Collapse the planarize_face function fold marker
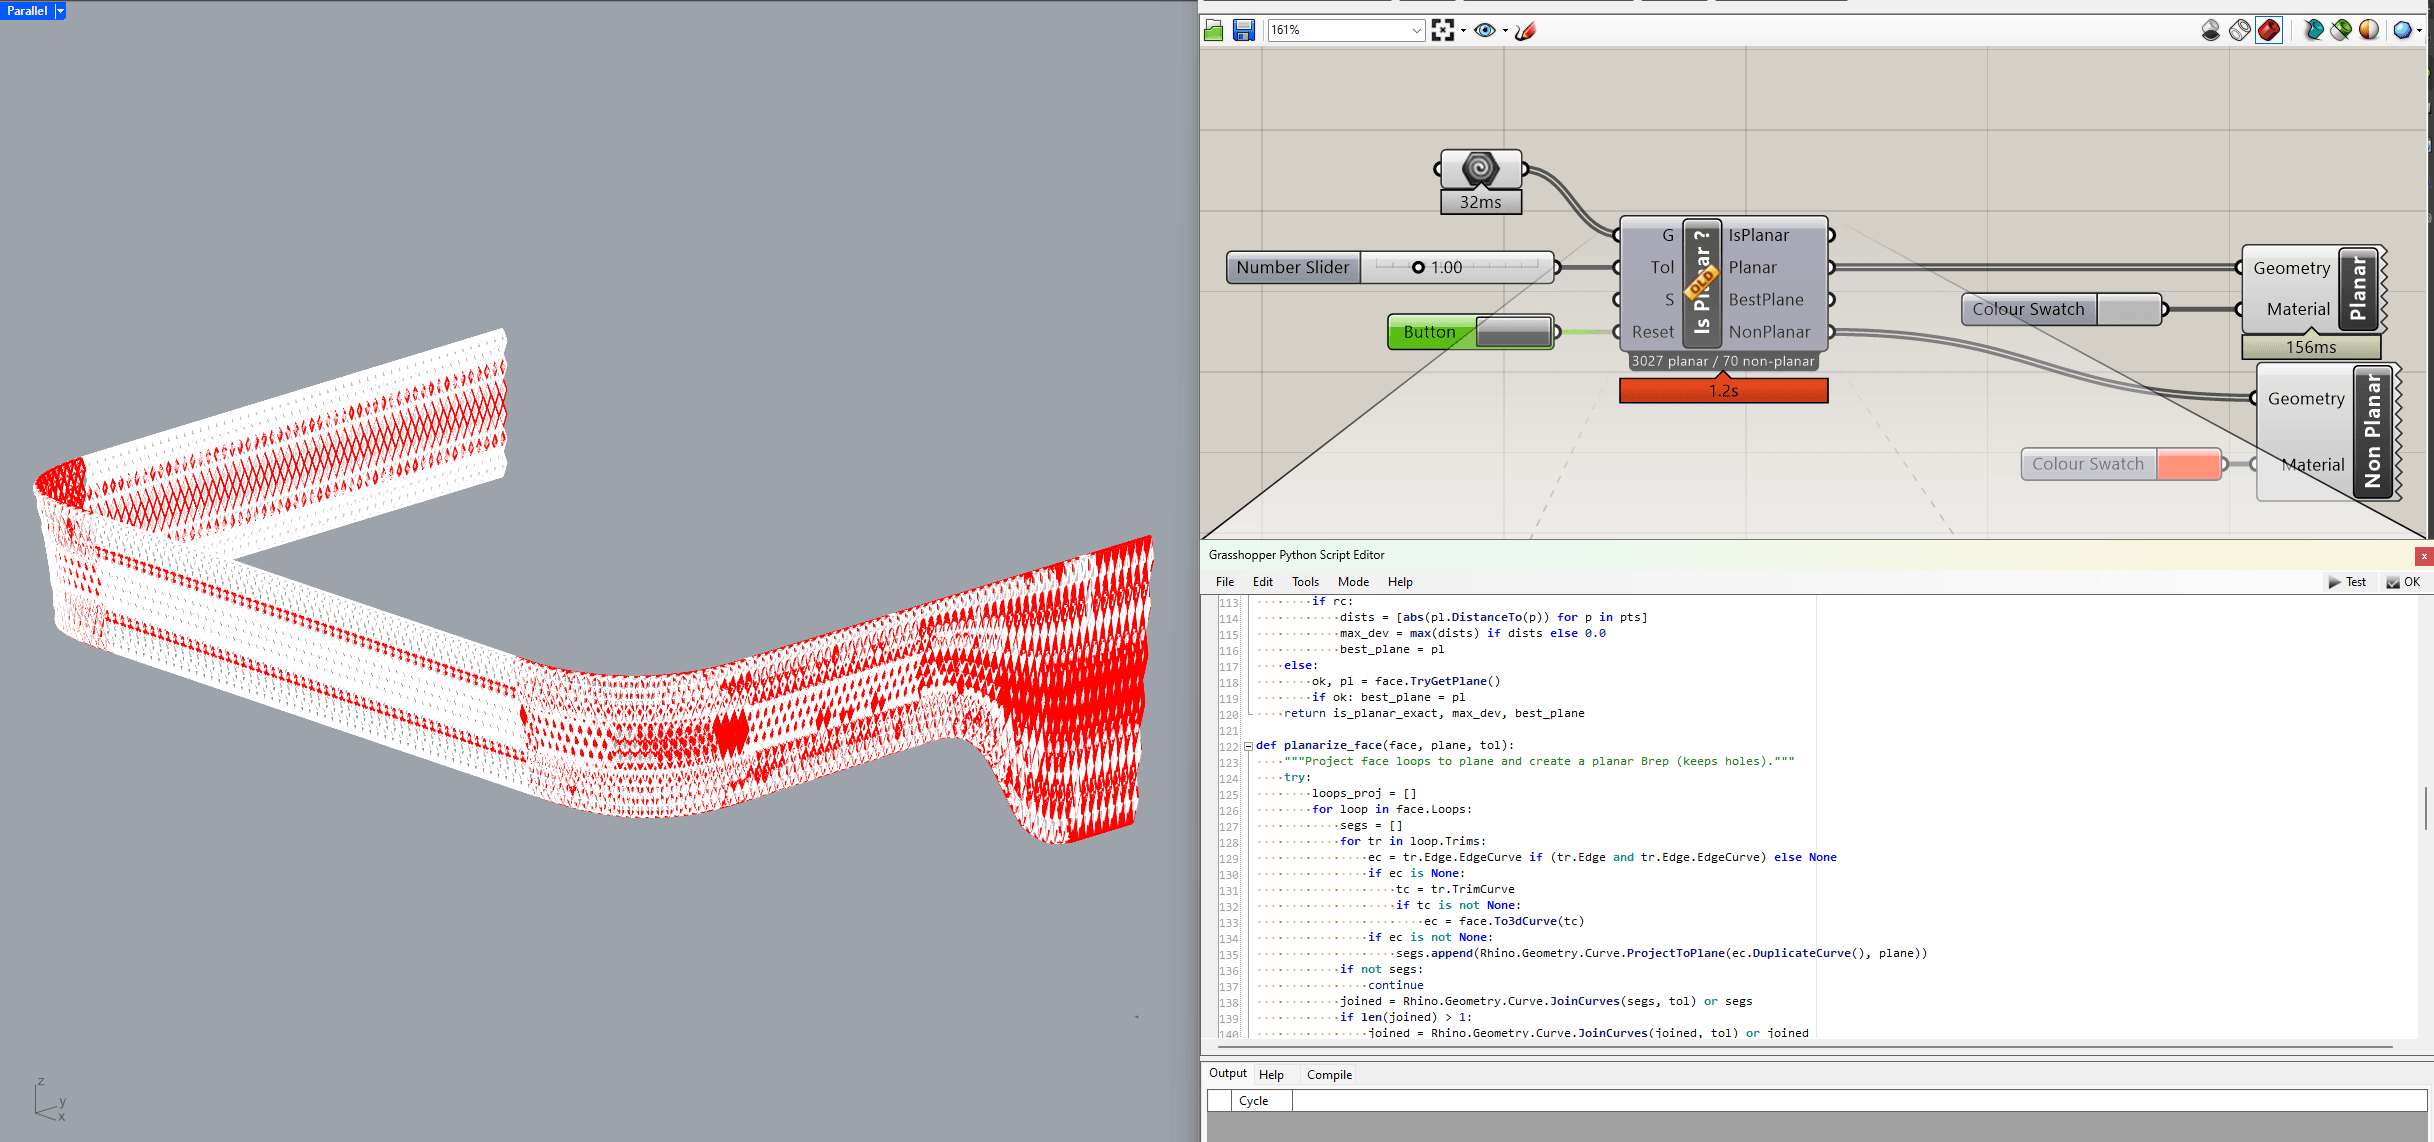Viewport: 2434px width, 1142px height. pyautogui.click(x=1248, y=746)
